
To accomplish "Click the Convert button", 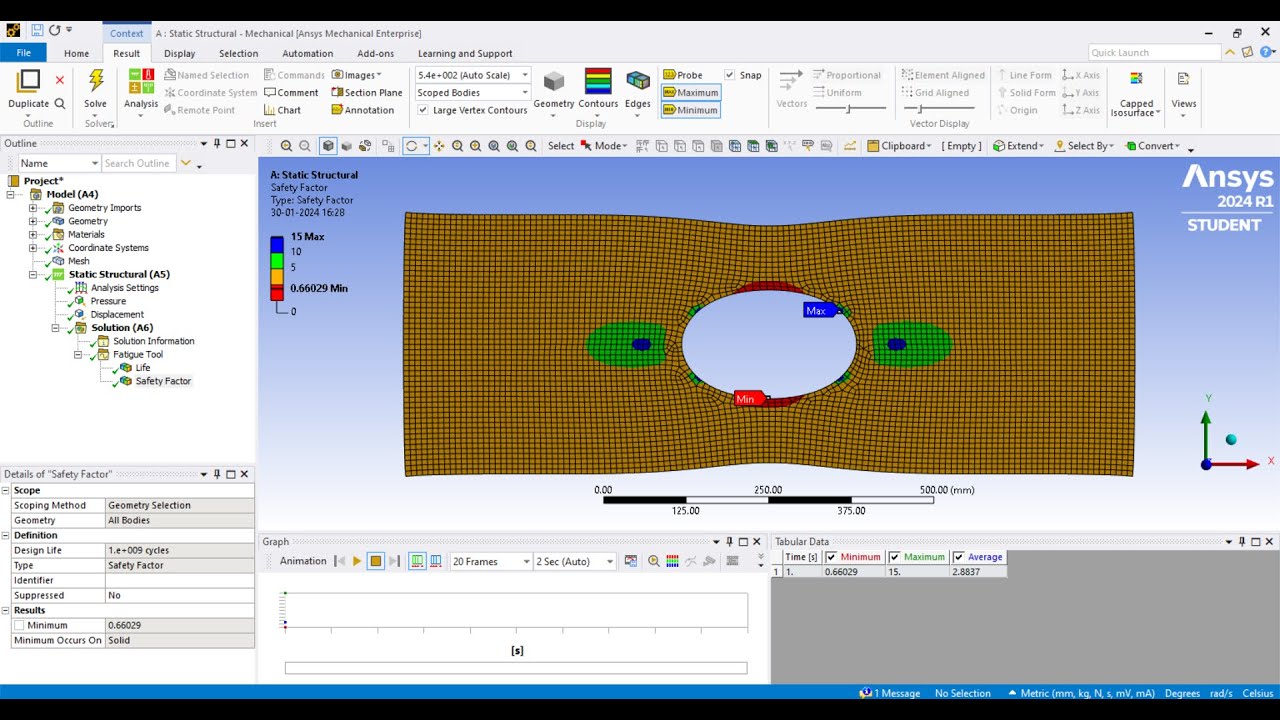I will [x=1153, y=146].
